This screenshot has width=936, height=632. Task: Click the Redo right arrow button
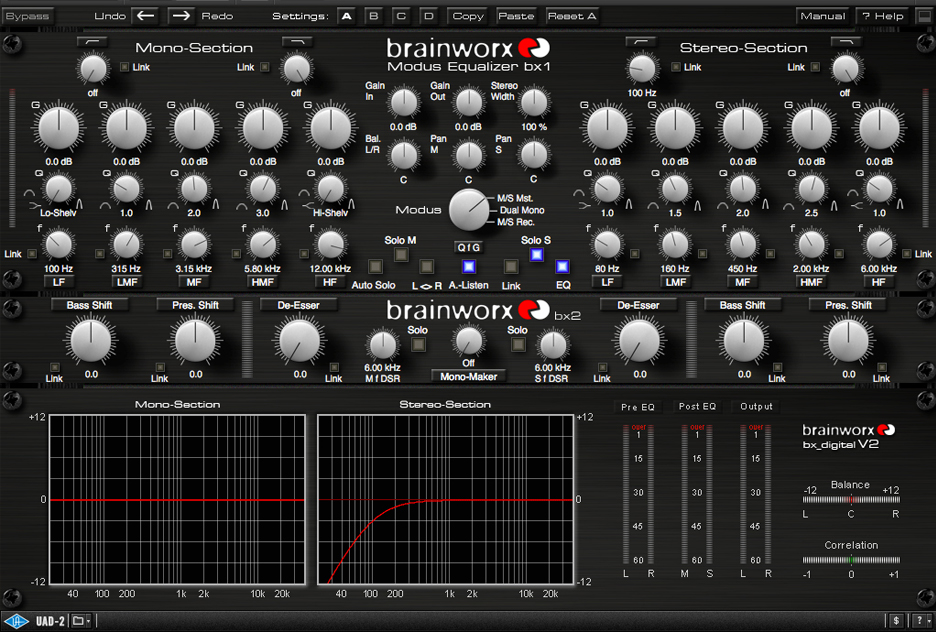[181, 16]
